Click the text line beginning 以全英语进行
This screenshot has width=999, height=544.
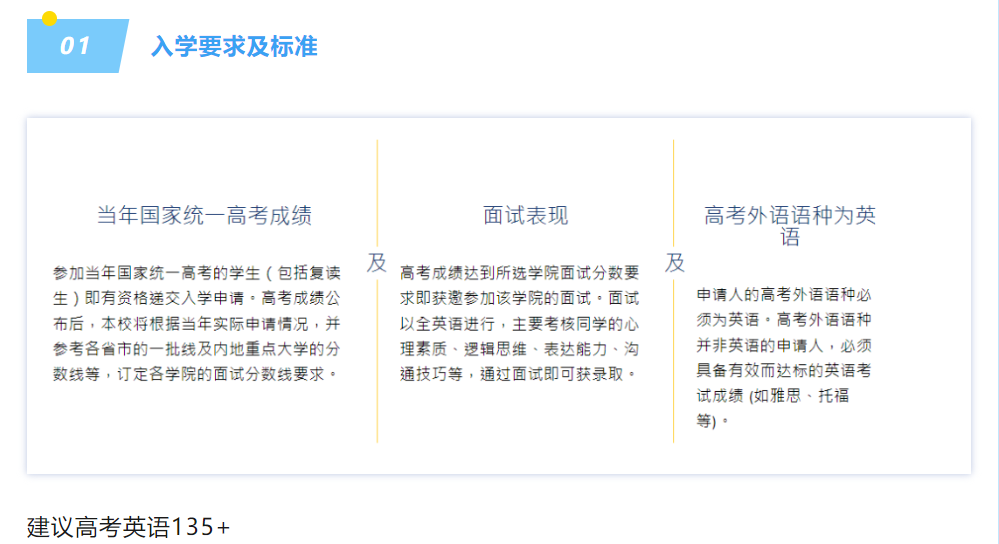(519, 324)
